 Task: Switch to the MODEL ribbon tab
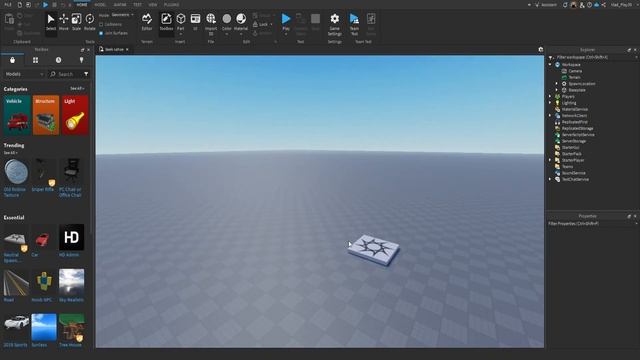coord(100,4)
